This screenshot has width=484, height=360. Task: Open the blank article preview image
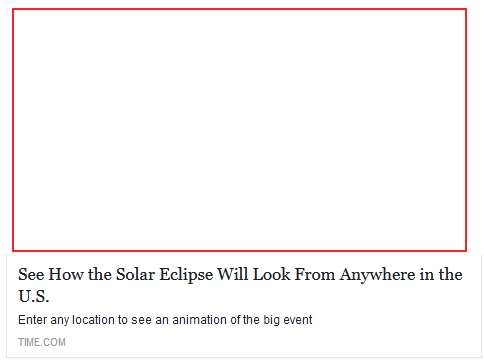click(x=239, y=130)
